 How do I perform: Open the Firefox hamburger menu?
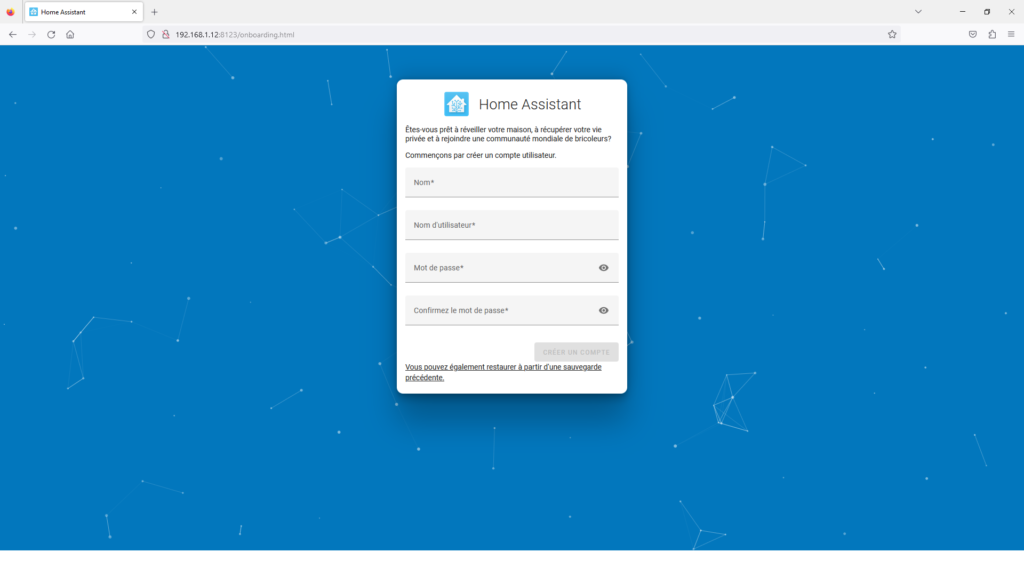1012,33
